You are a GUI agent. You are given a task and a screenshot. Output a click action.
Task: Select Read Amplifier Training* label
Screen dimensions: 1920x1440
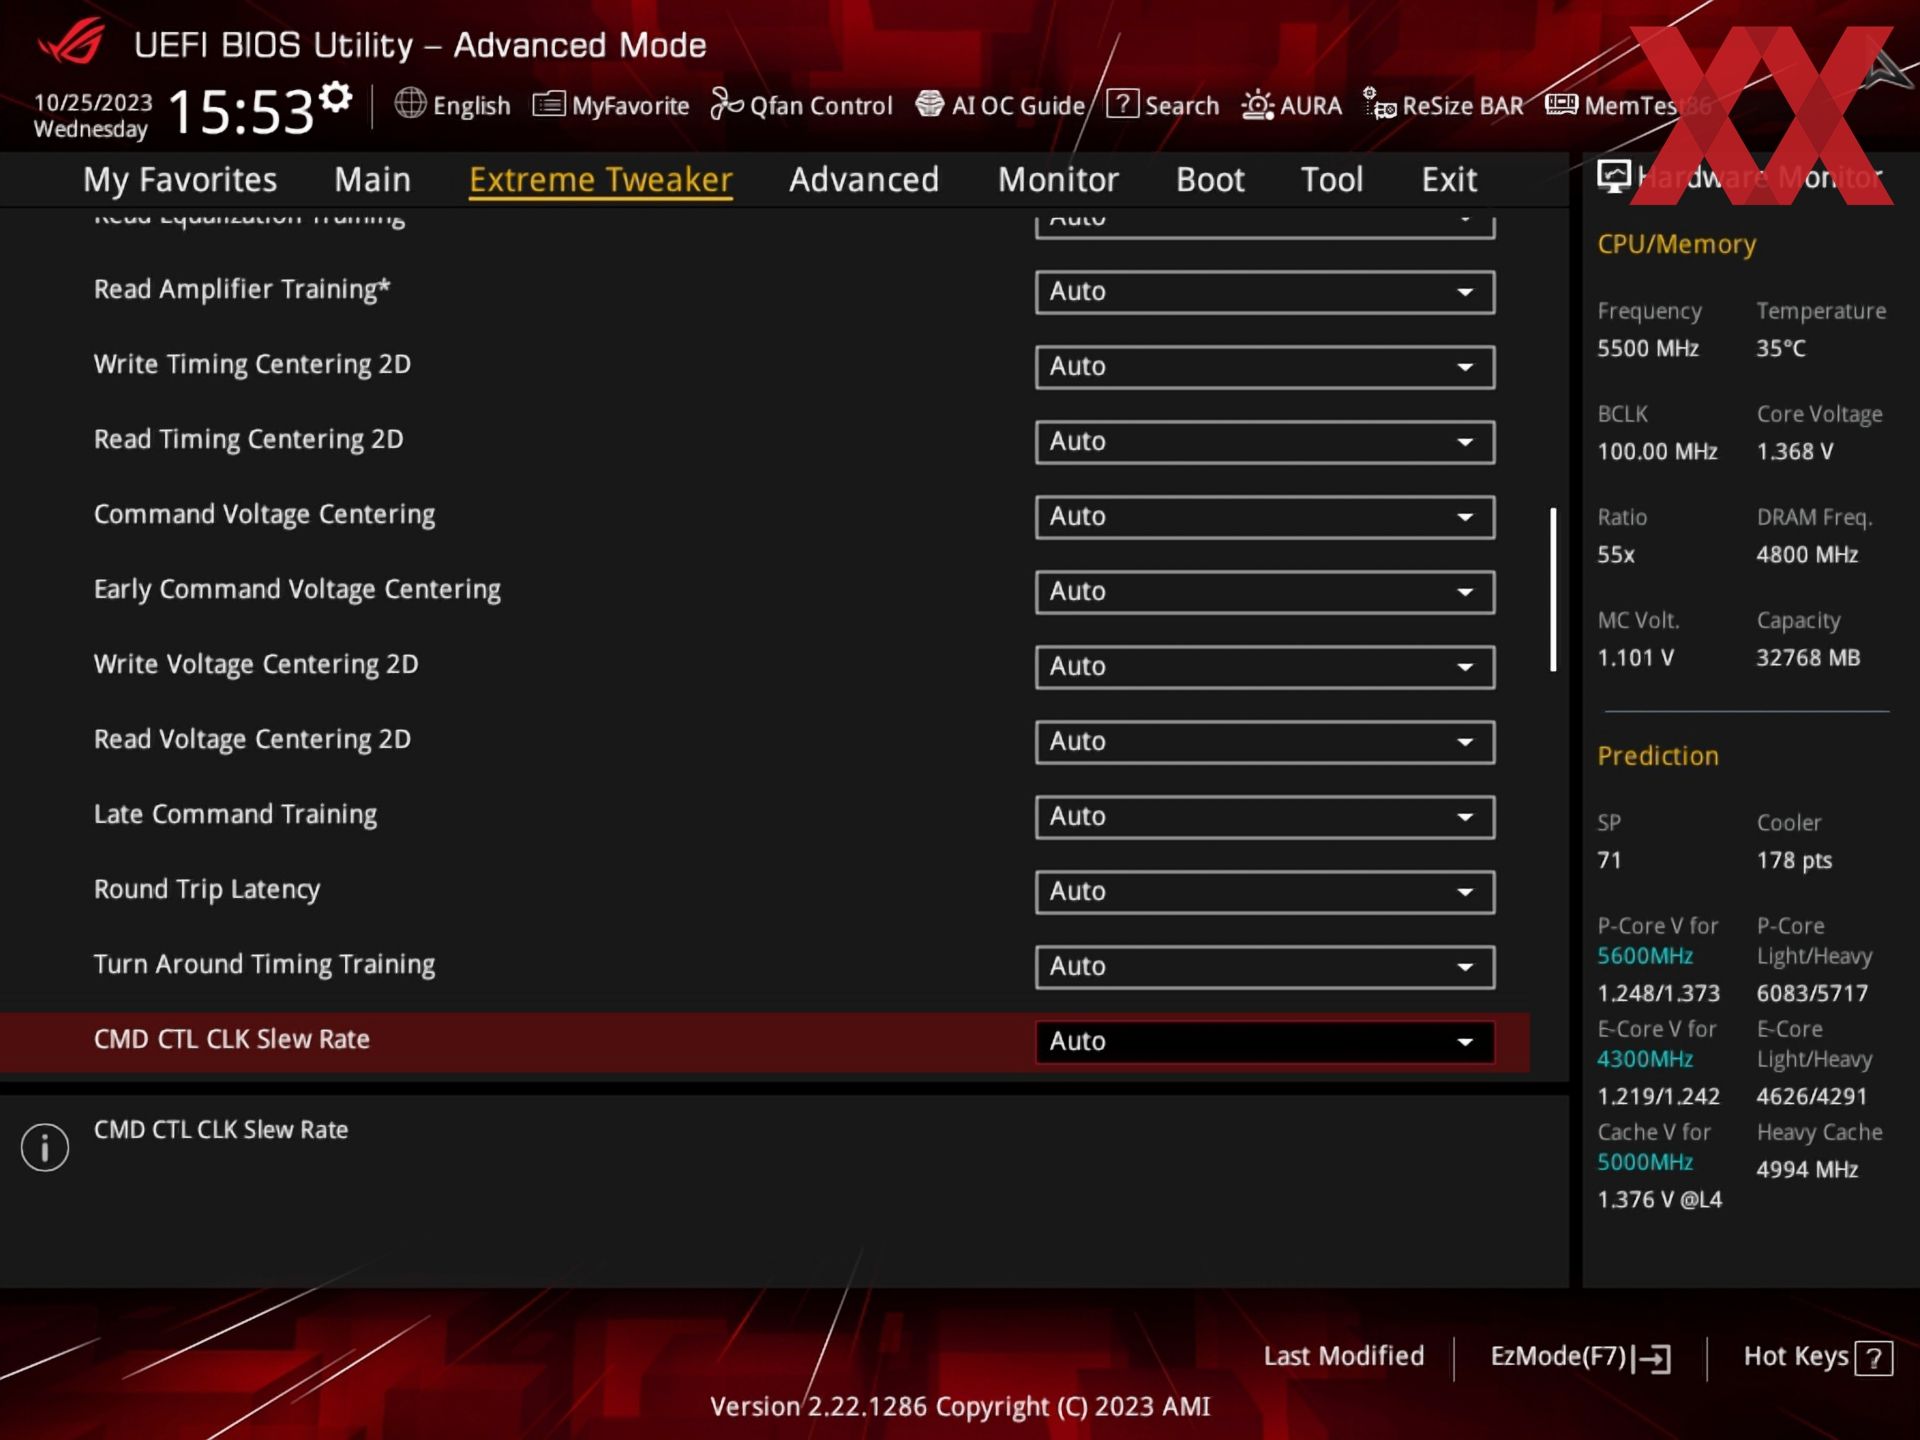[x=242, y=289]
